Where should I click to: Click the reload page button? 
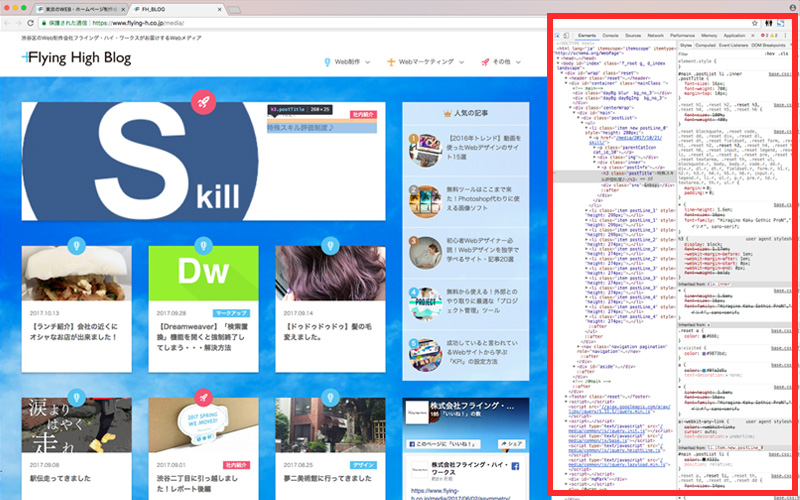[x=31, y=23]
